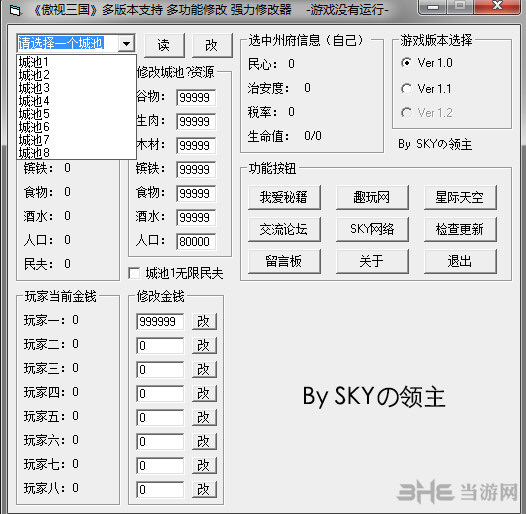Click the 读 read button

[164, 45]
